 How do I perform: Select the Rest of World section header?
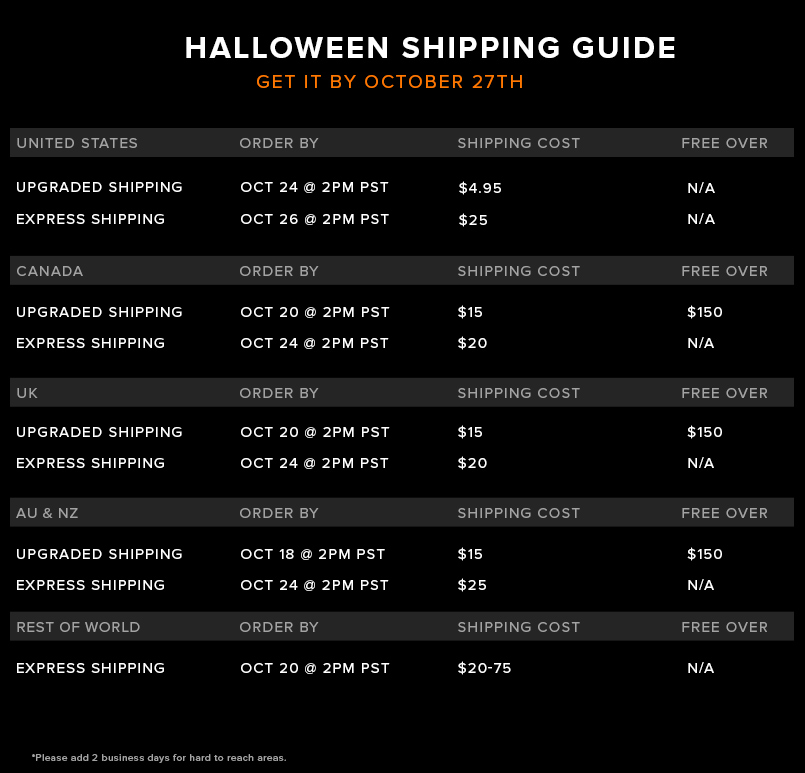78,627
